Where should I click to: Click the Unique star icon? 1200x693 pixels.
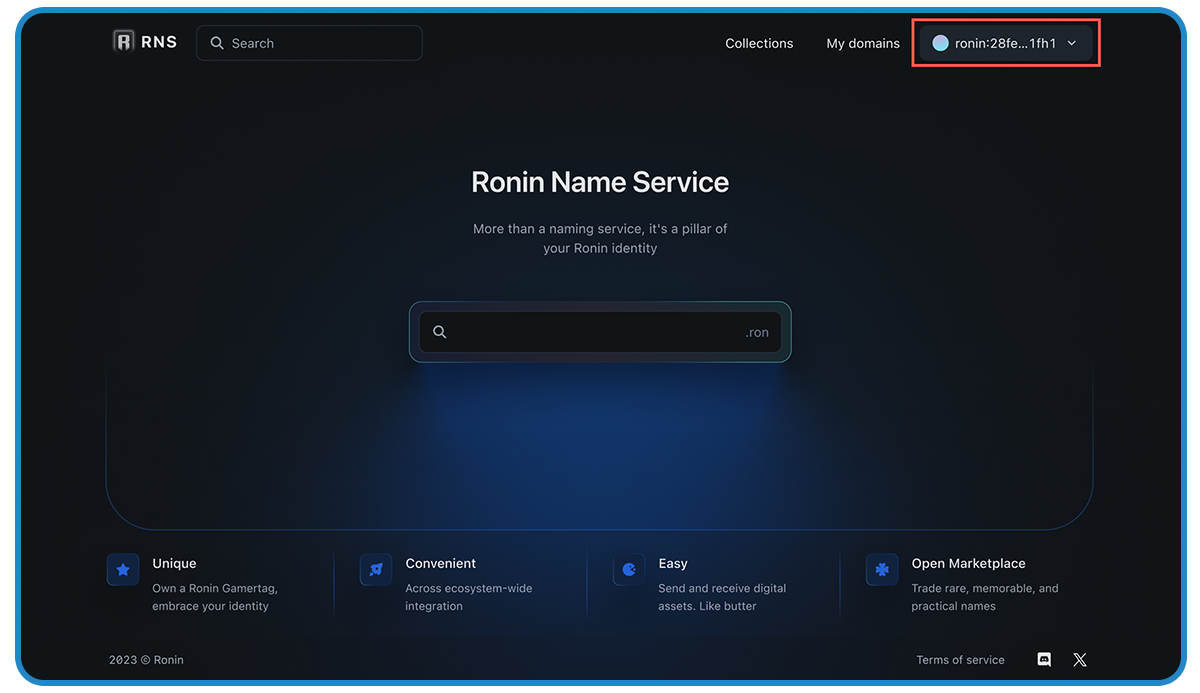pyautogui.click(x=123, y=570)
